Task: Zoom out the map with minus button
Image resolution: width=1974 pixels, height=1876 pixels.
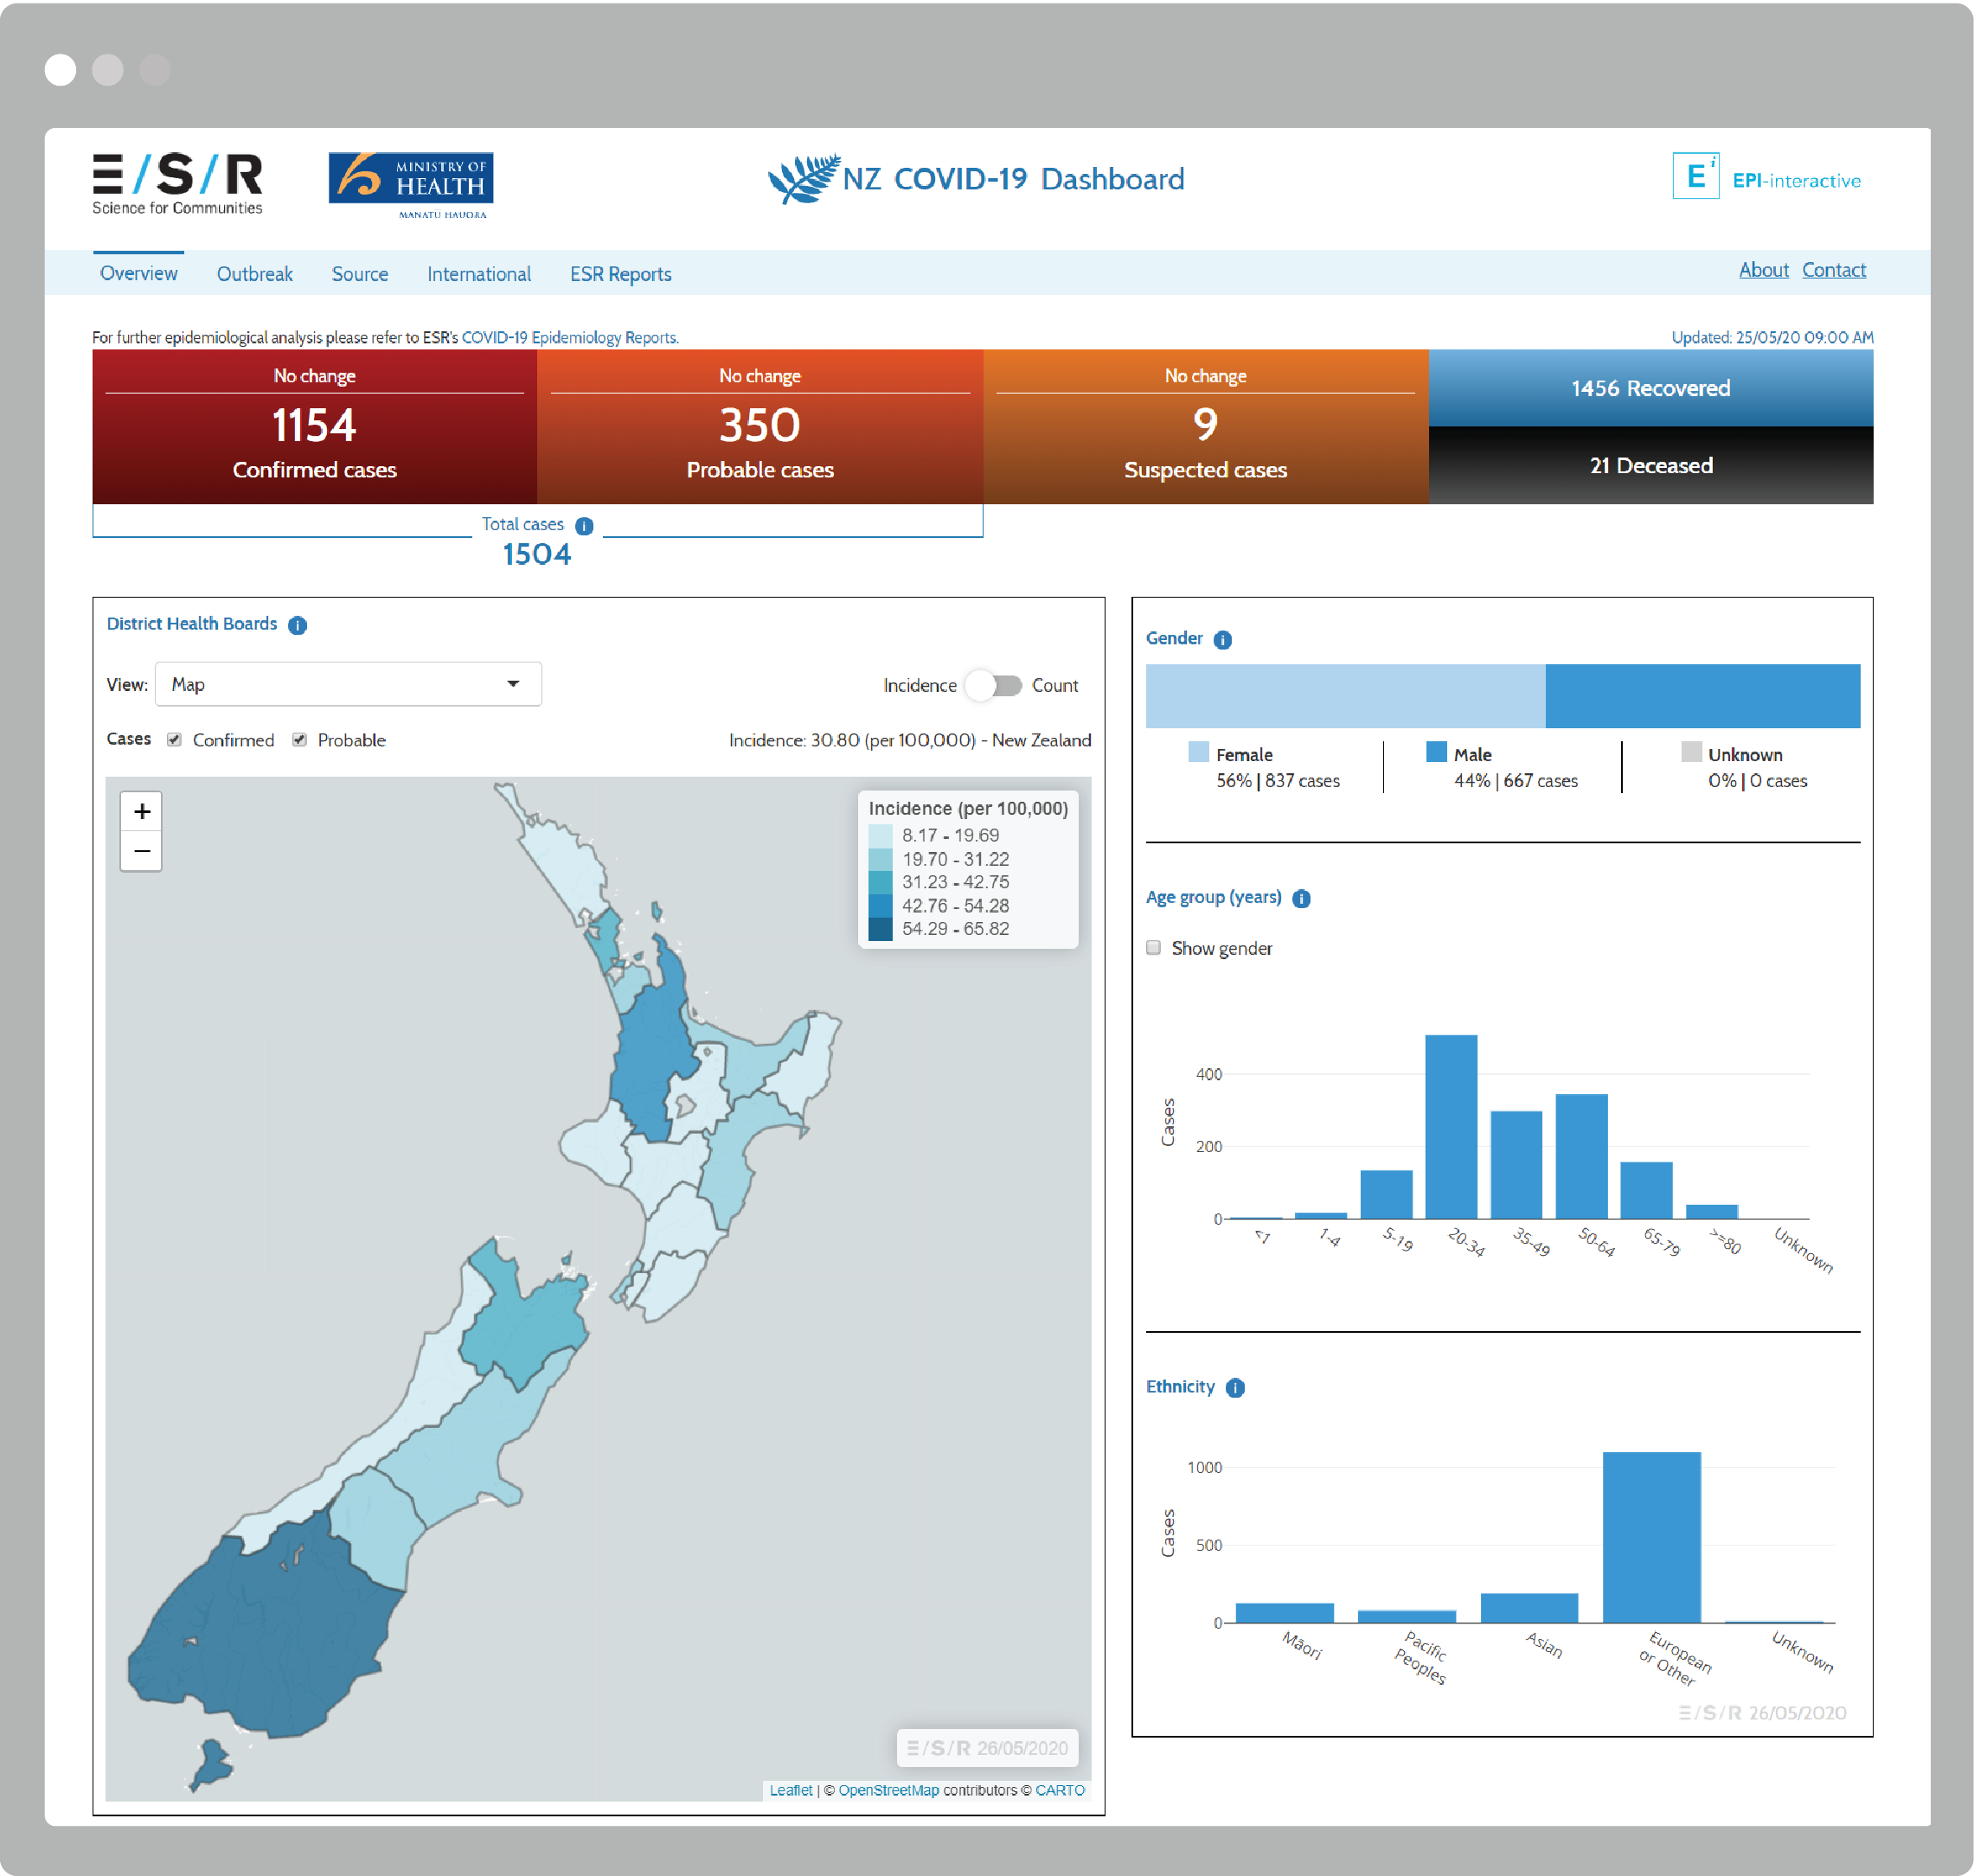Action: click(x=142, y=851)
